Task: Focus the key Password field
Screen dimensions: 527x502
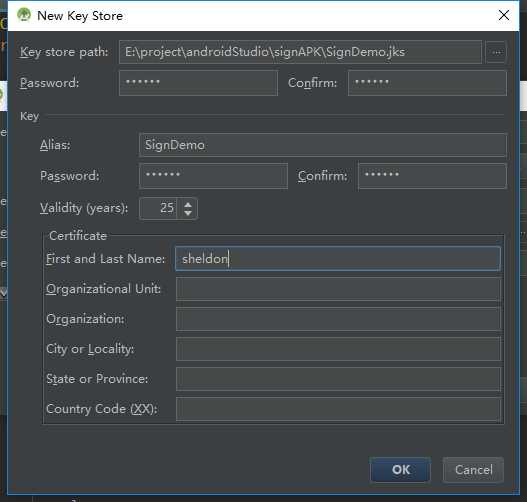Action: point(213,176)
